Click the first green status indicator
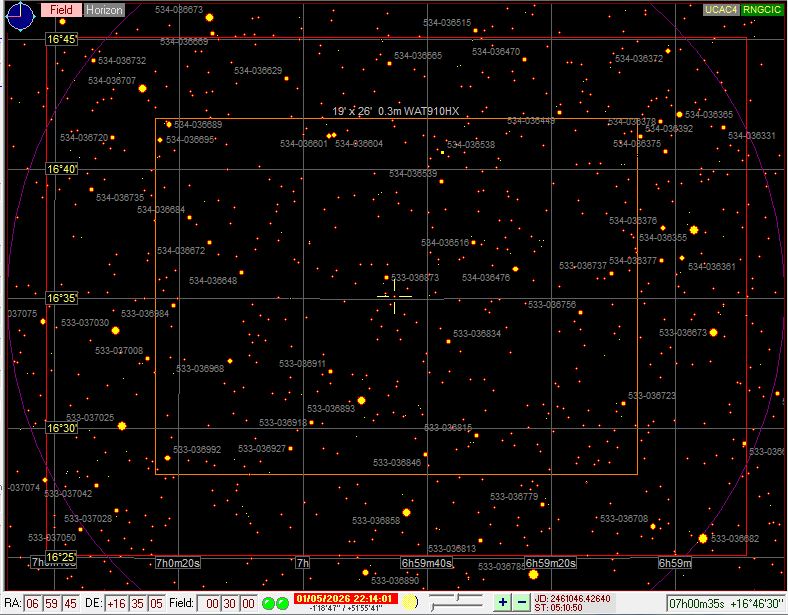This screenshot has width=788, height=615. (x=268, y=603)
